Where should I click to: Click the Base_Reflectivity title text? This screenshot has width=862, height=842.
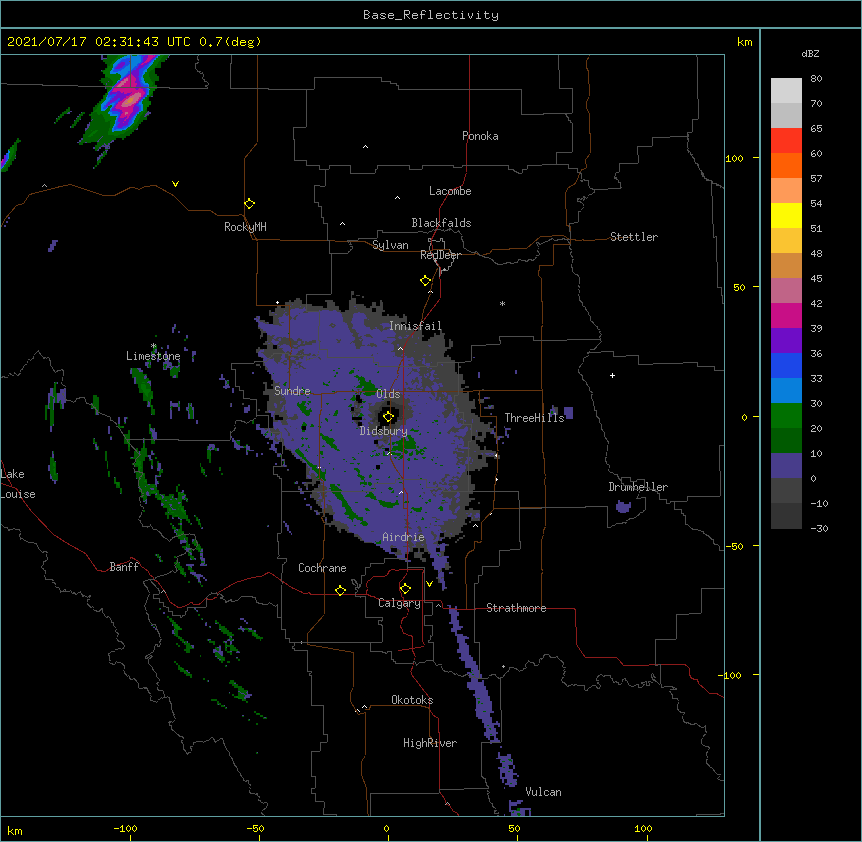pos(431,15)
